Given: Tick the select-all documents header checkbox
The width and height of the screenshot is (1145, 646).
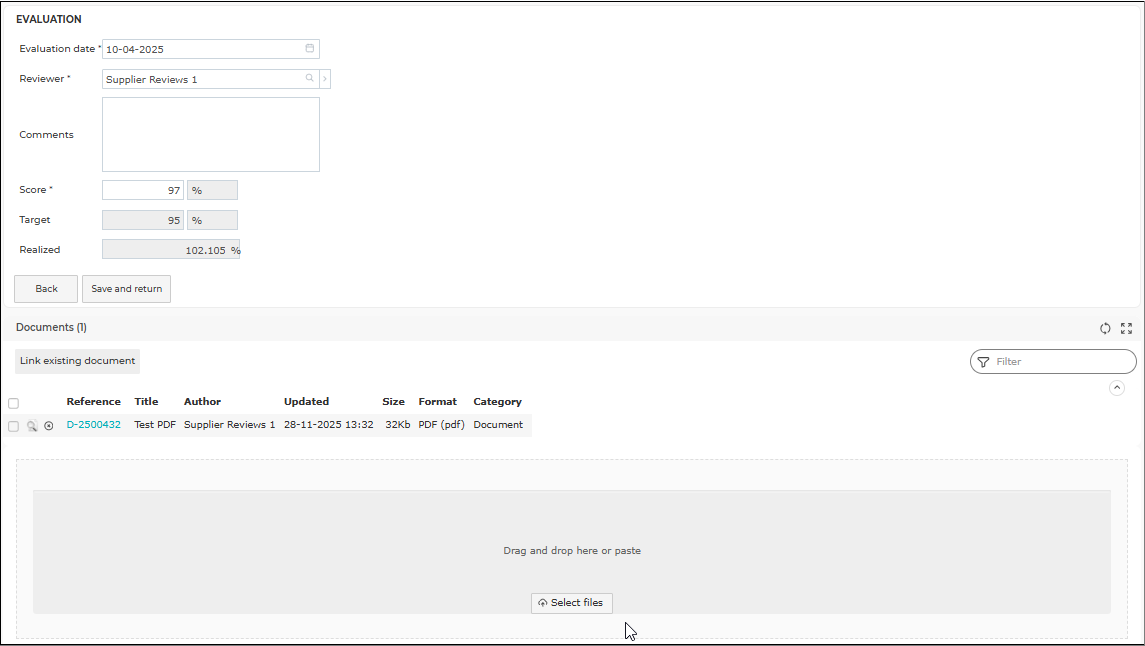Looking at the screenshot, I should point(13,403).
